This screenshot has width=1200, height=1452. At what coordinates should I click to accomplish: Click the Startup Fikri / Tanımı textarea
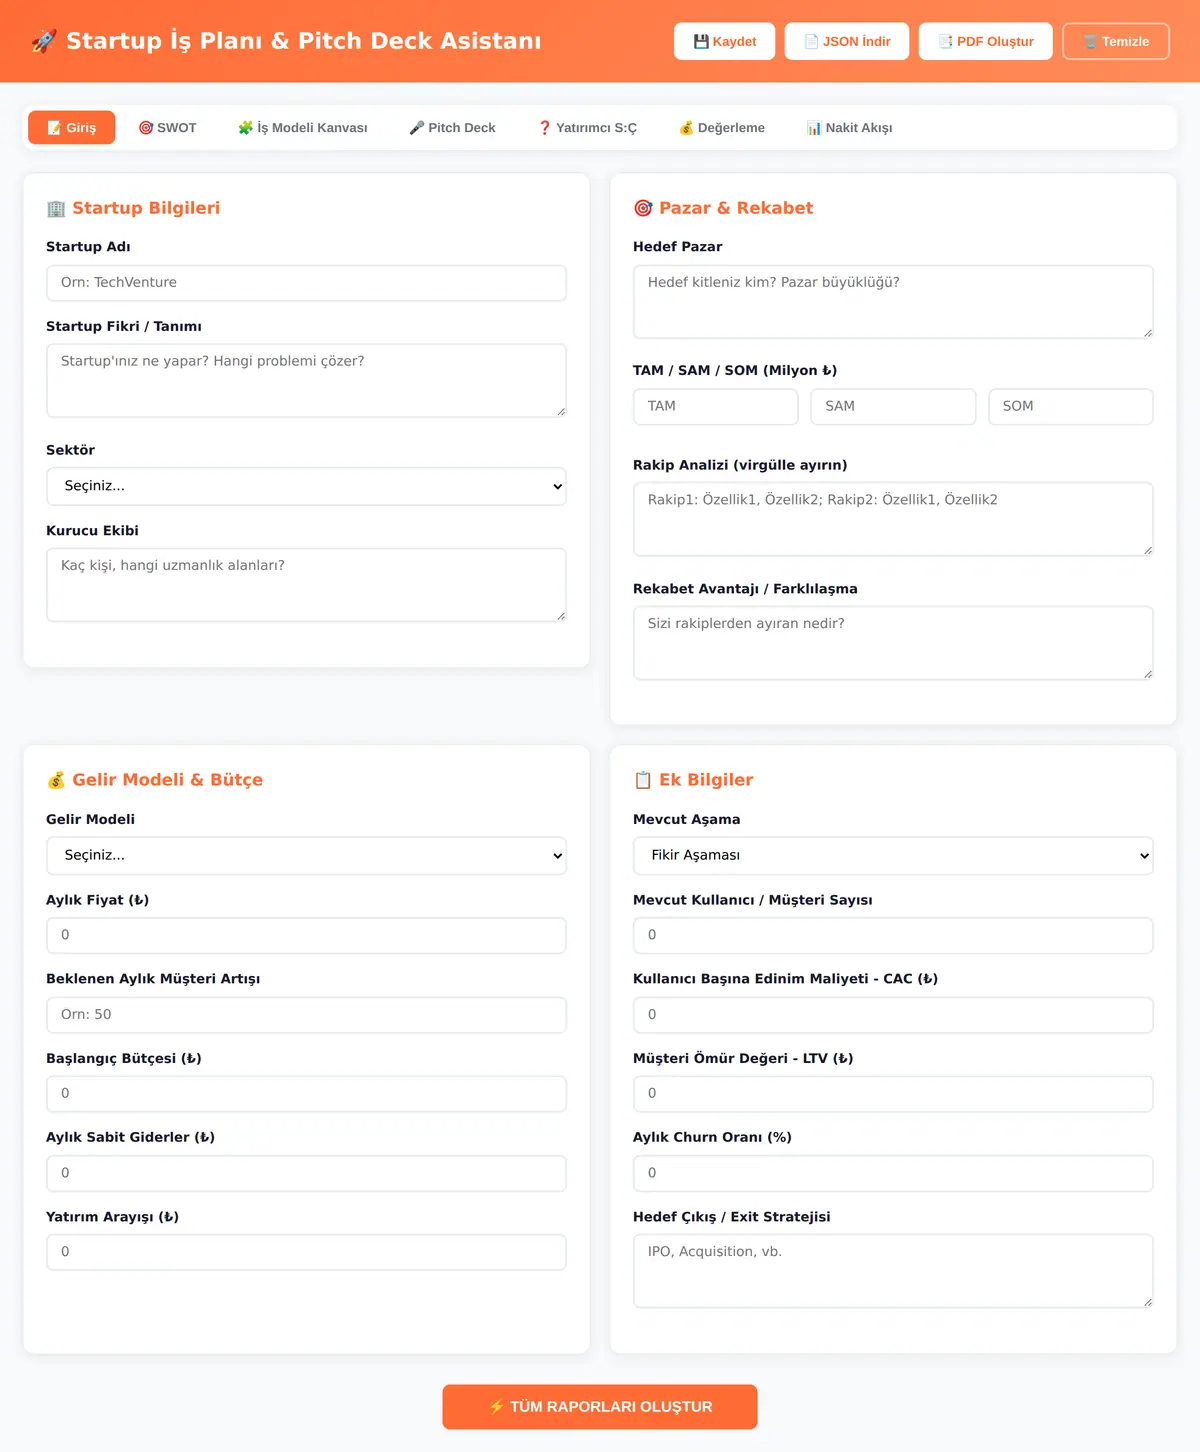point(306,381)
